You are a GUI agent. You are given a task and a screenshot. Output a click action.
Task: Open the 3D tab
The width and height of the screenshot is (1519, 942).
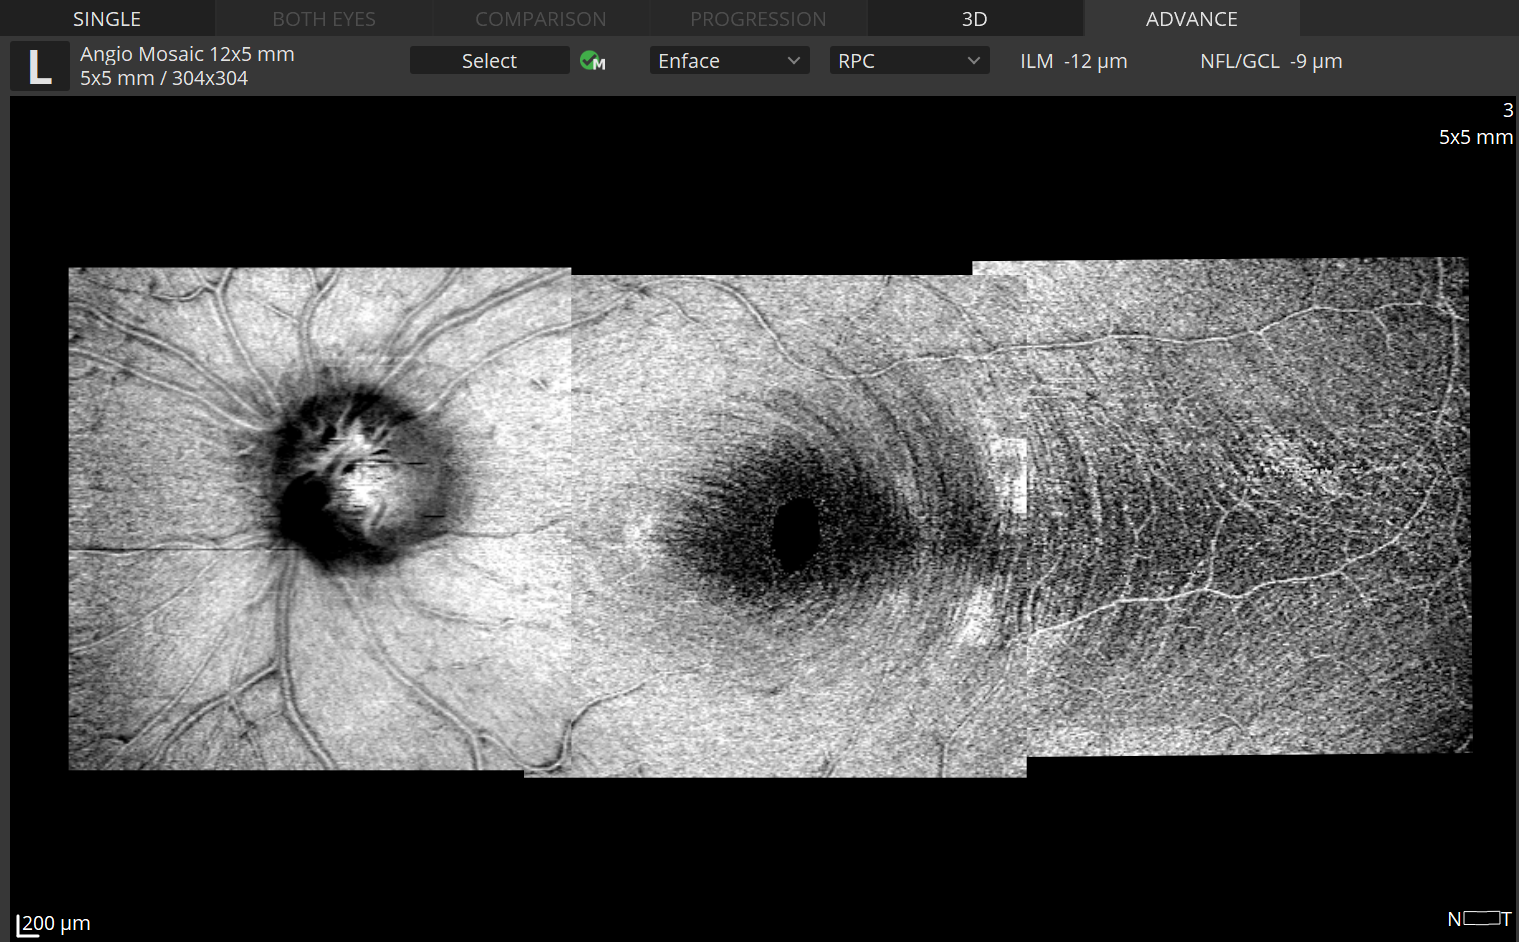pyautogui.click(x=974, y=19)
